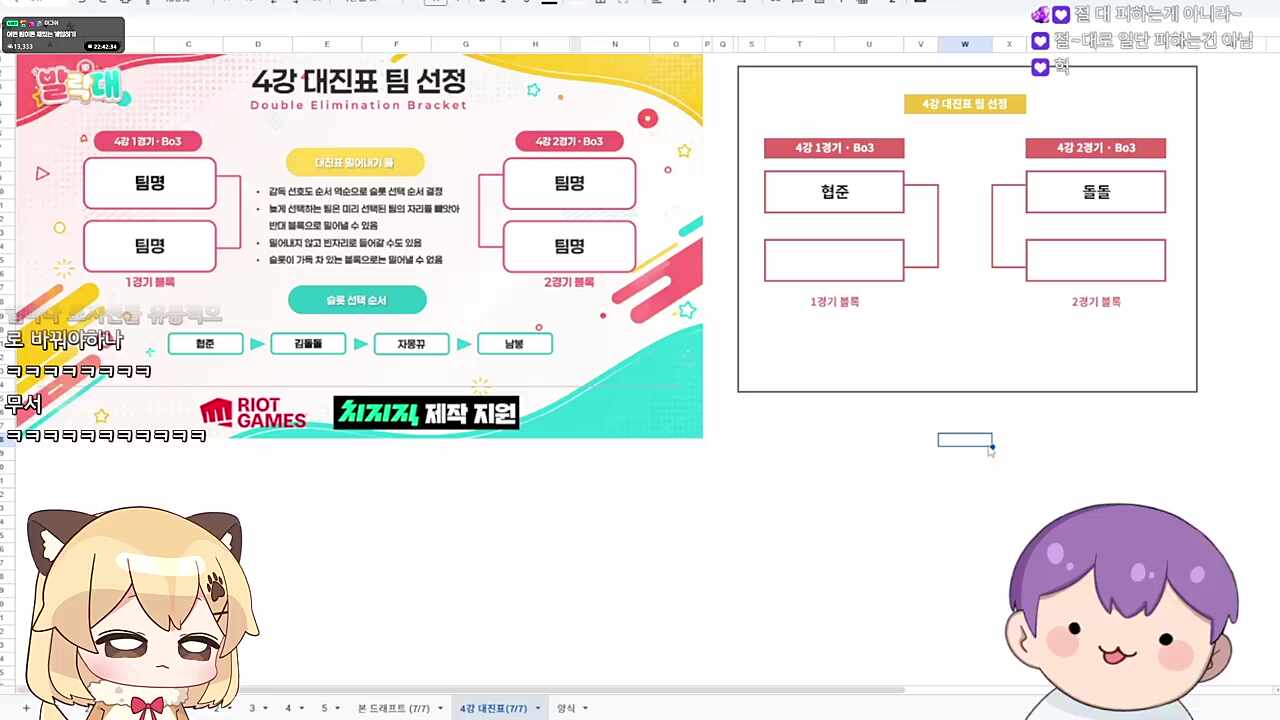Add a new sheet with the plus button

27,708
